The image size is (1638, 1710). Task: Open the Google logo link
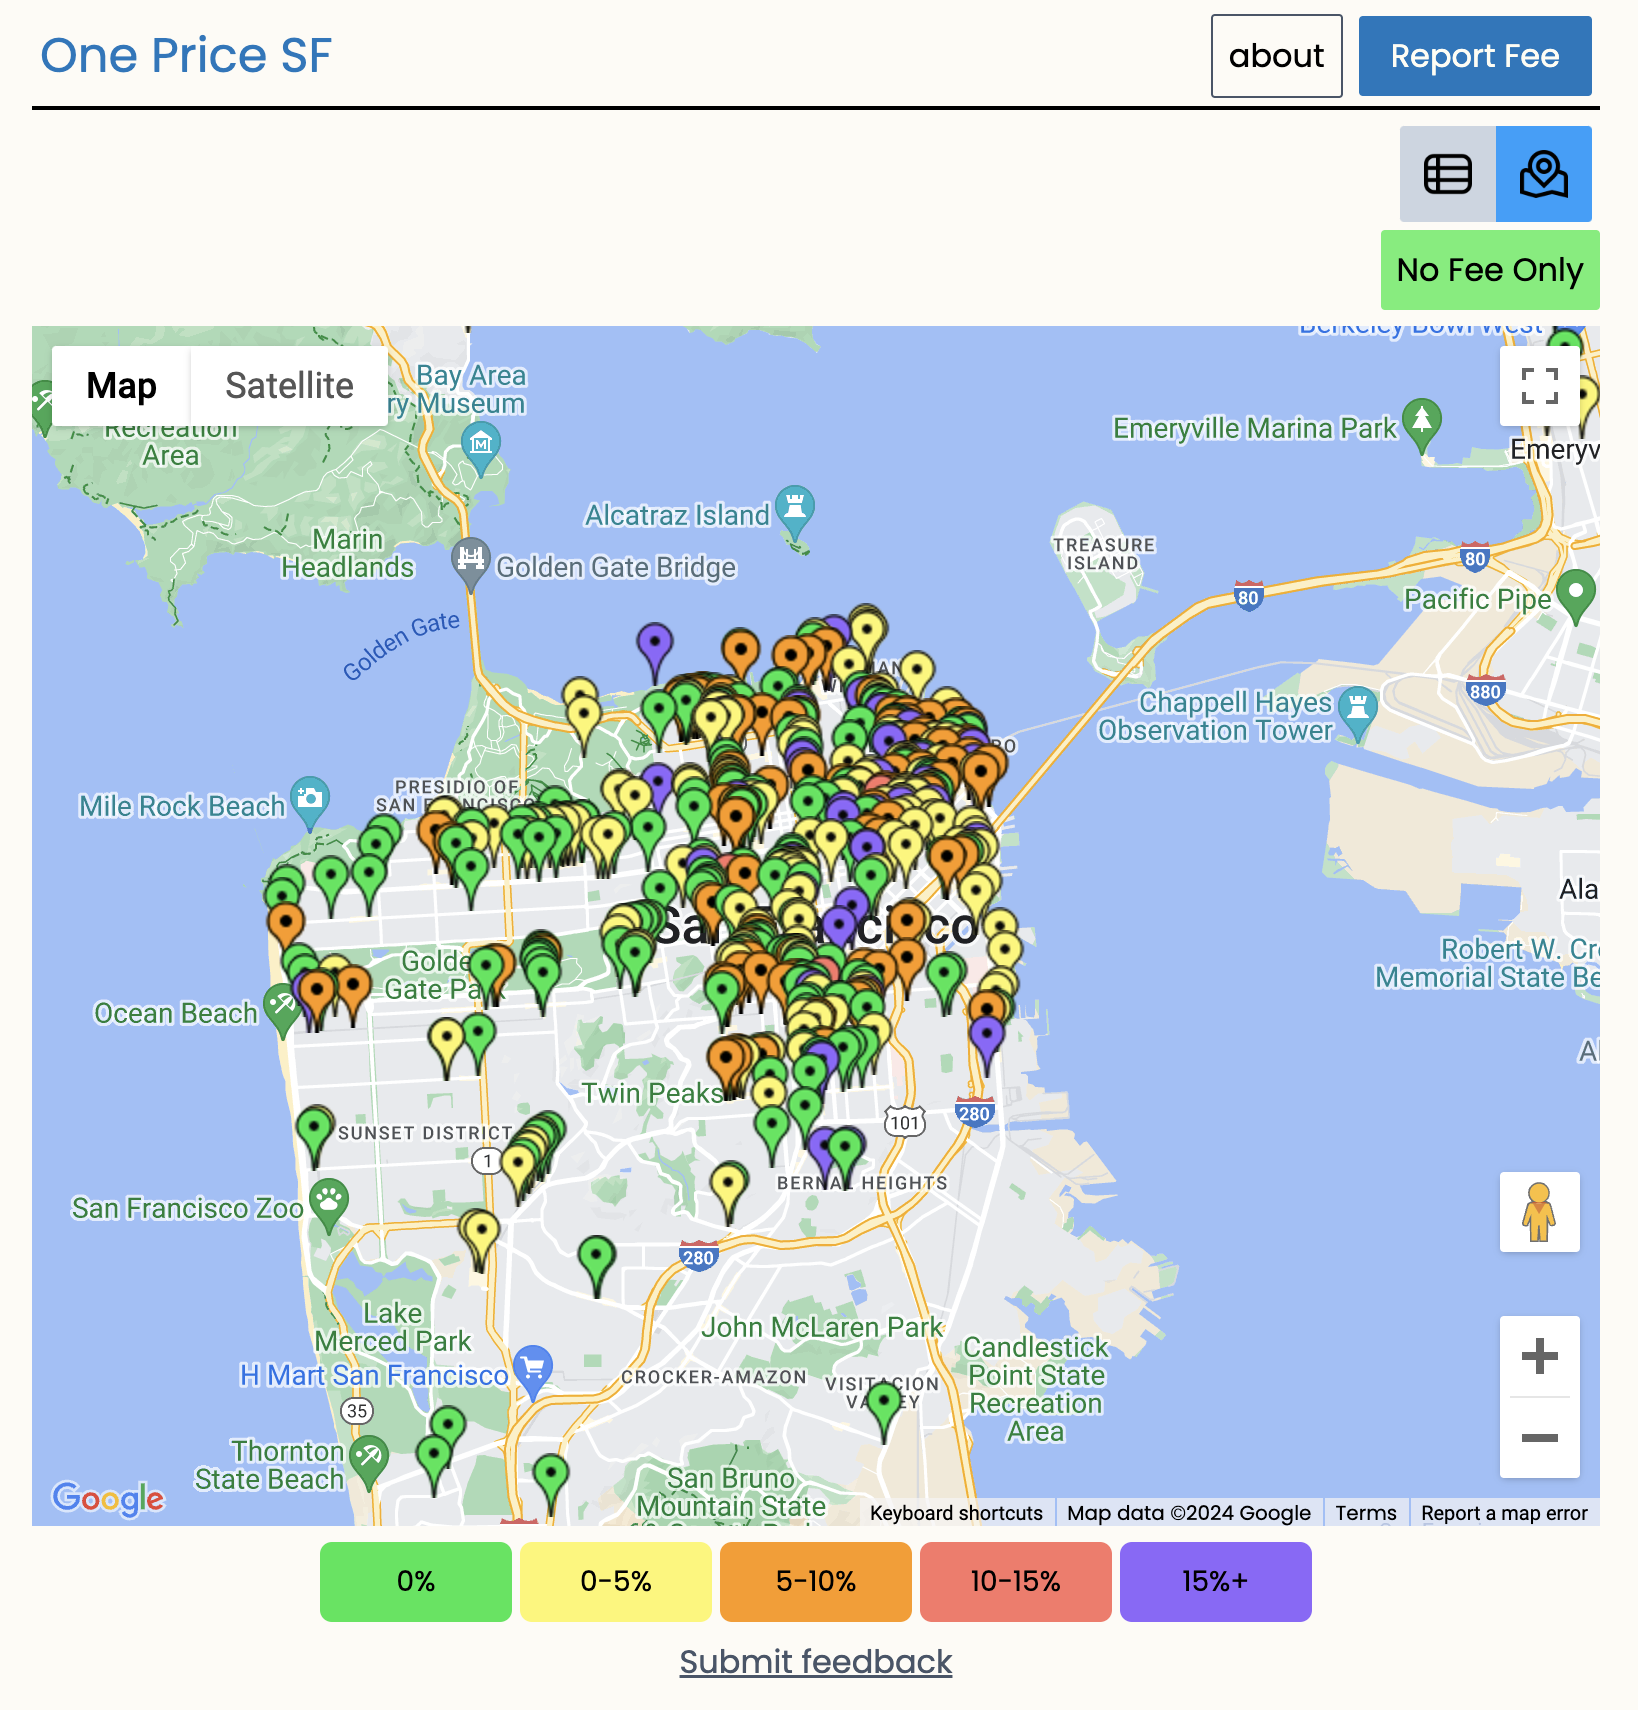click(108, 1498)
